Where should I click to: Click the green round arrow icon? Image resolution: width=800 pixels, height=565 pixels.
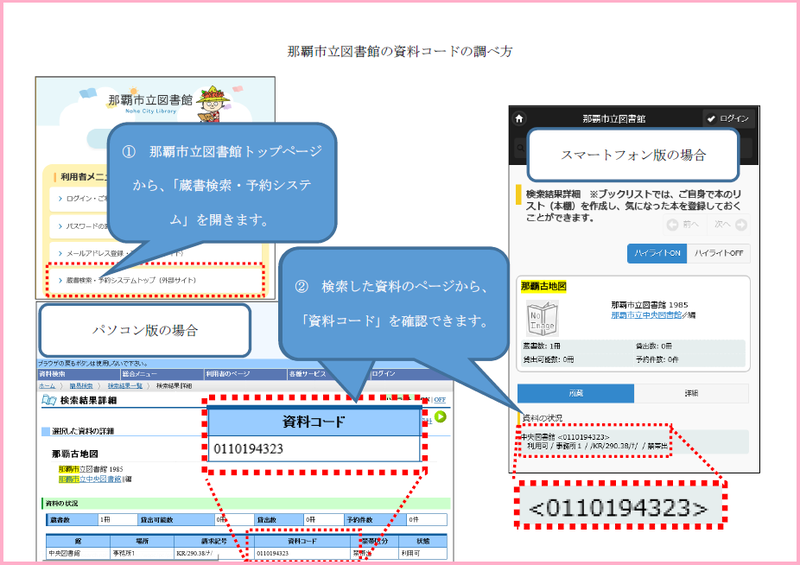click(440, 389)
